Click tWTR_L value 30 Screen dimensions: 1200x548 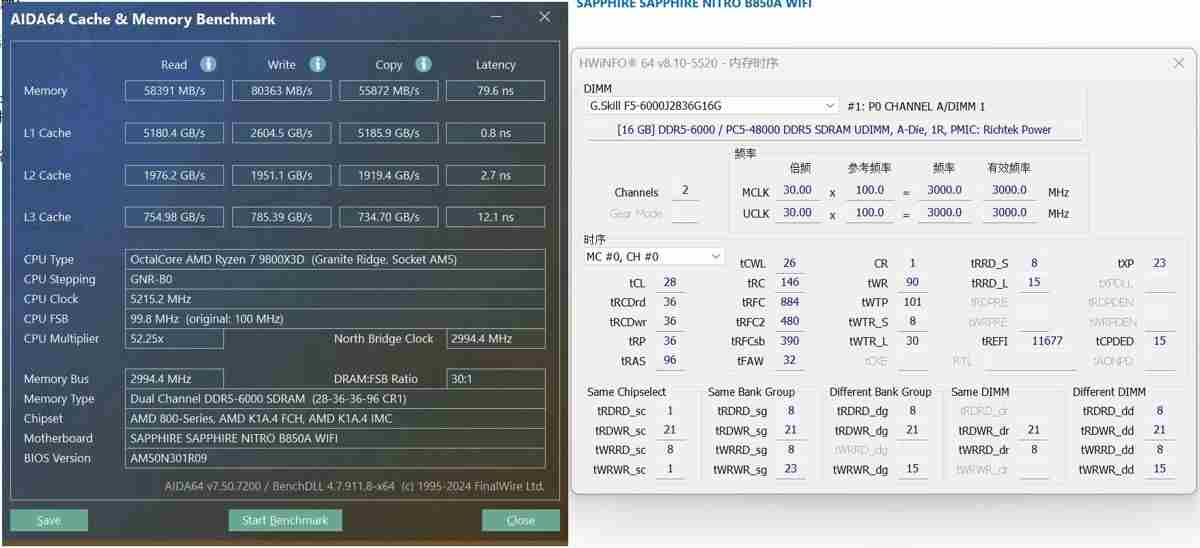pyautogui.click(x=912, y=342)
